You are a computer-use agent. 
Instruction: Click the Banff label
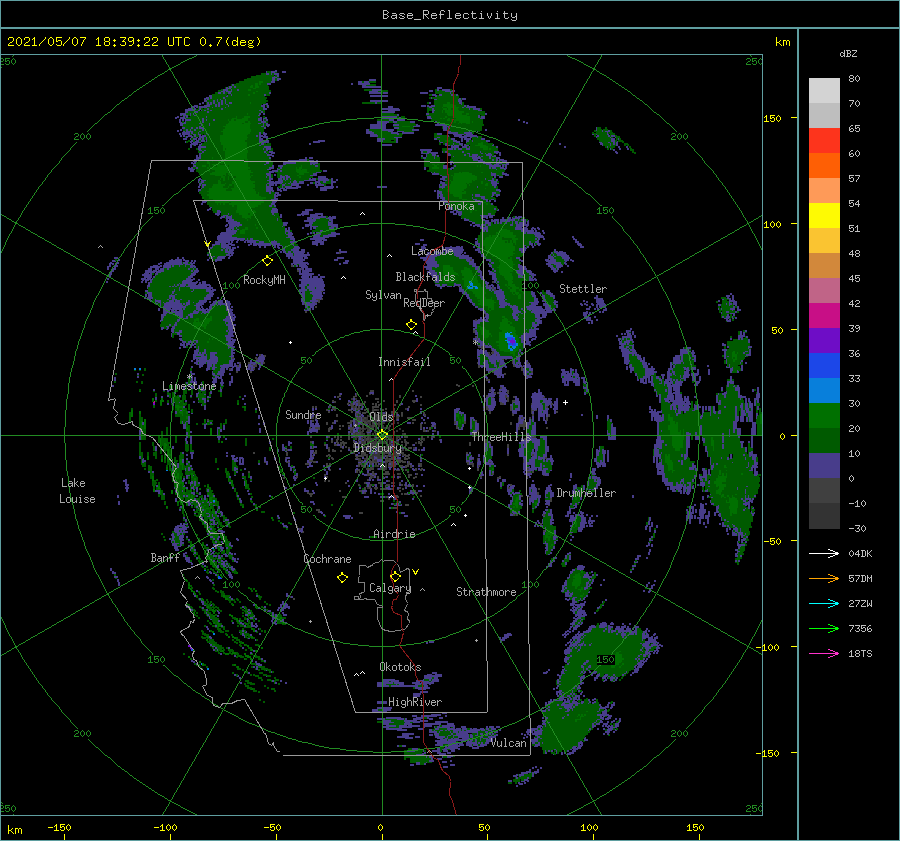coord(165,558)
